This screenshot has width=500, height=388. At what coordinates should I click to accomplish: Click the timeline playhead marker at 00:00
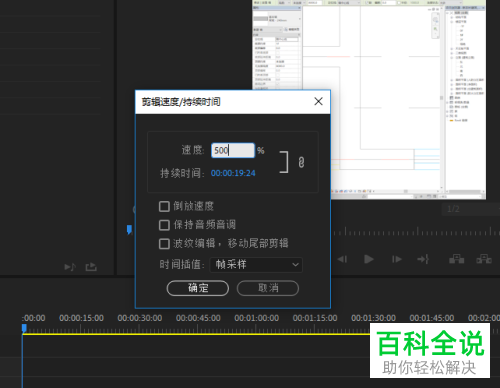click(24, 328)
